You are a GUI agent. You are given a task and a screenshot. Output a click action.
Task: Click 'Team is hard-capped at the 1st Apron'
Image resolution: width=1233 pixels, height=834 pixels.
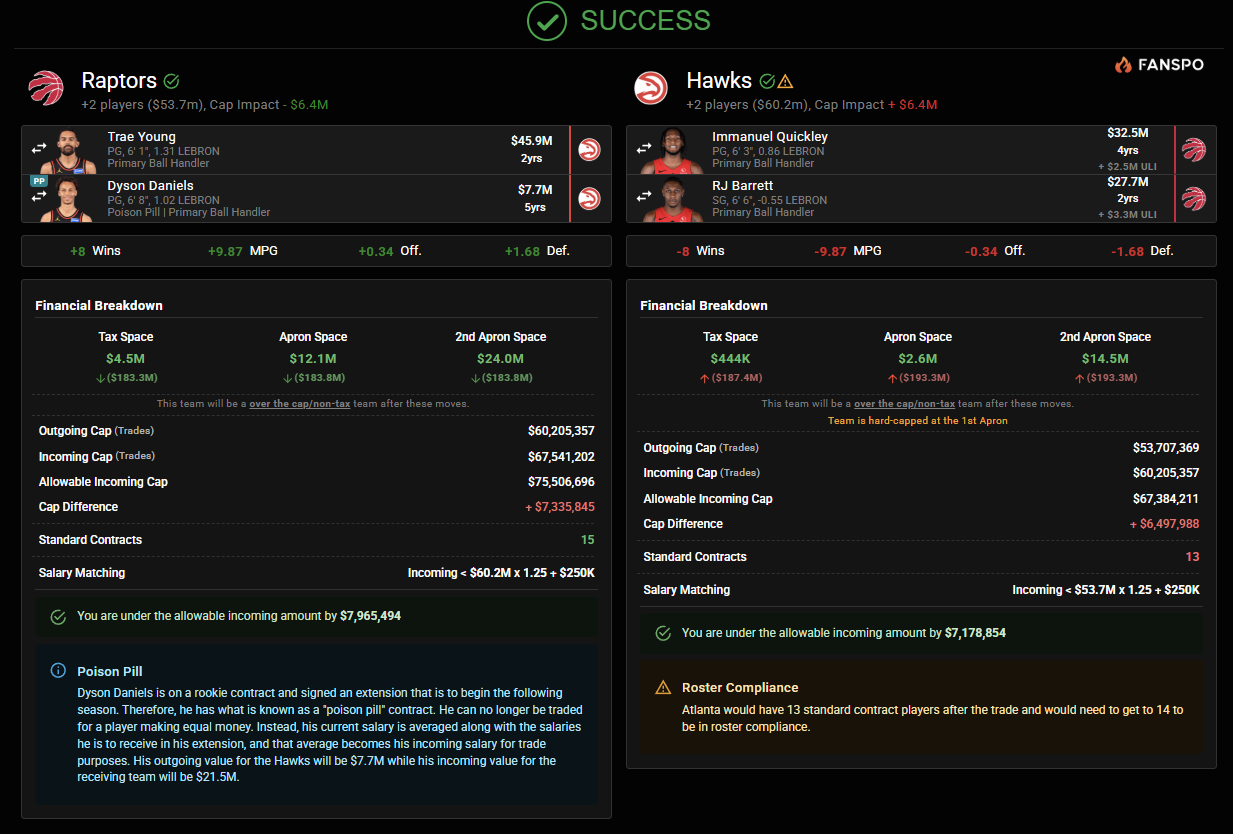coord(918,421)
